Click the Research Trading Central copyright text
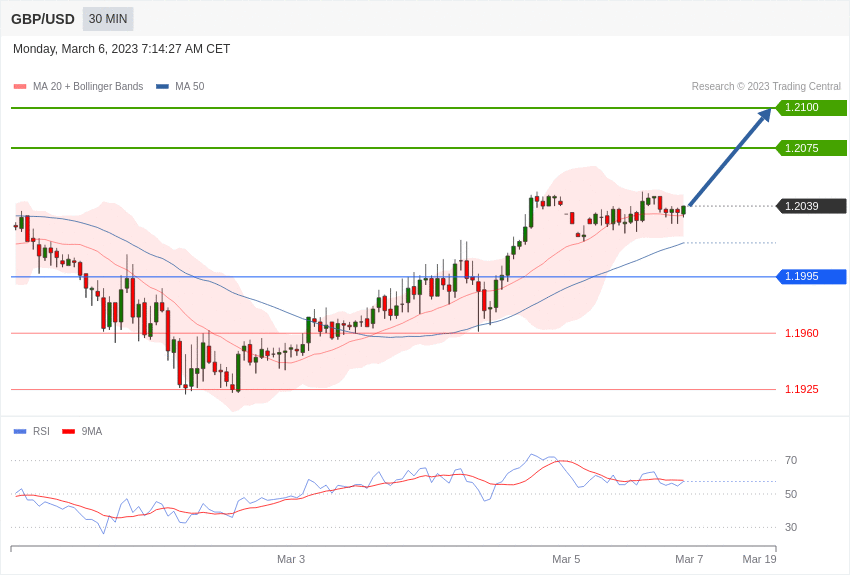This screenshot has height=576, width=850. tap(766, 87)
